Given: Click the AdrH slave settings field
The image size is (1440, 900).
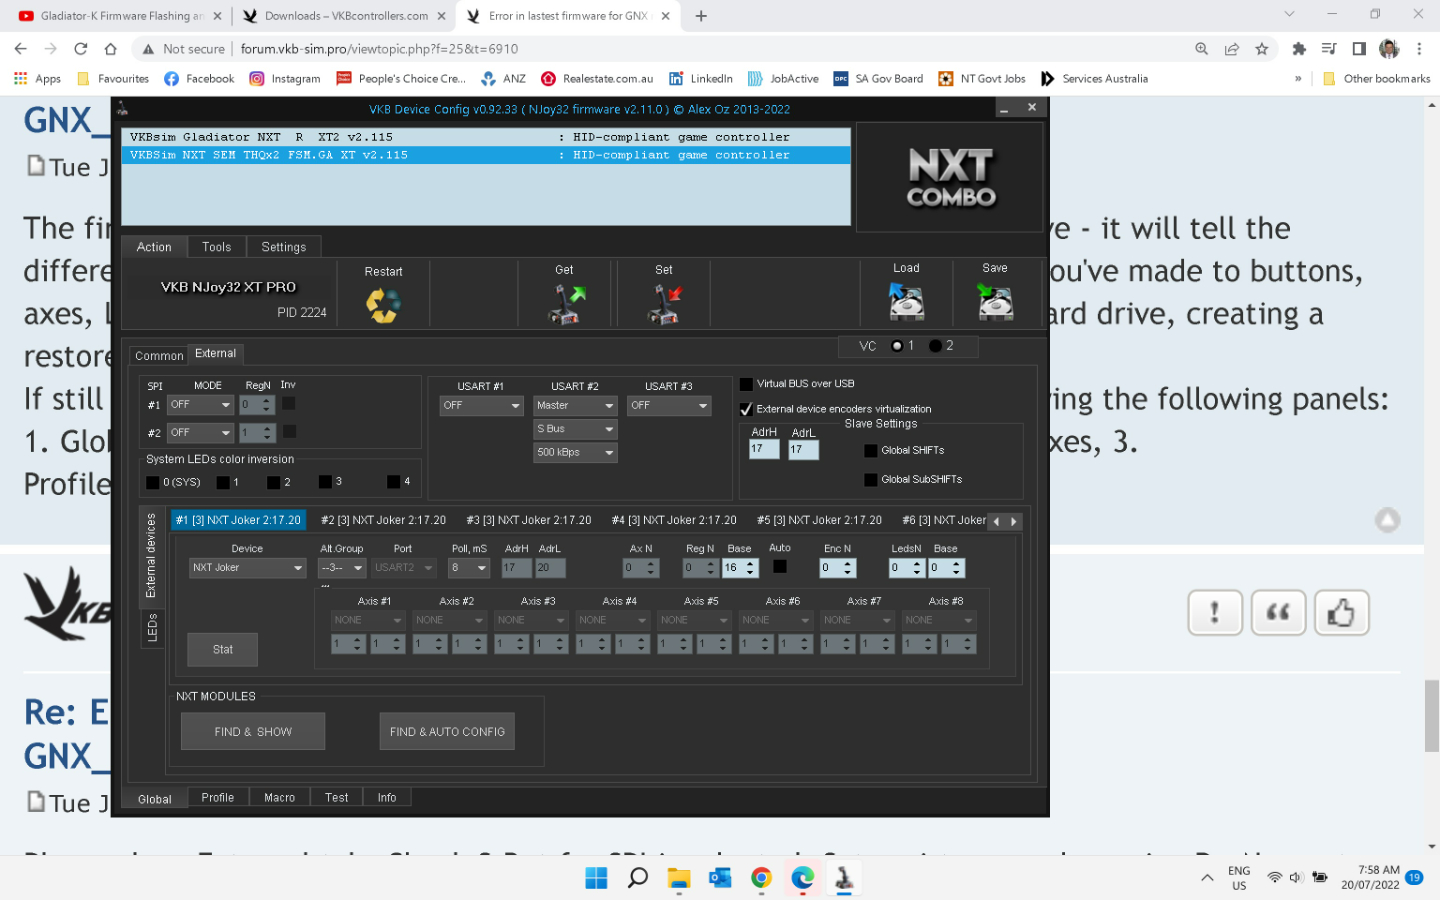Looking at the screenshot, I should click(764, 449).
